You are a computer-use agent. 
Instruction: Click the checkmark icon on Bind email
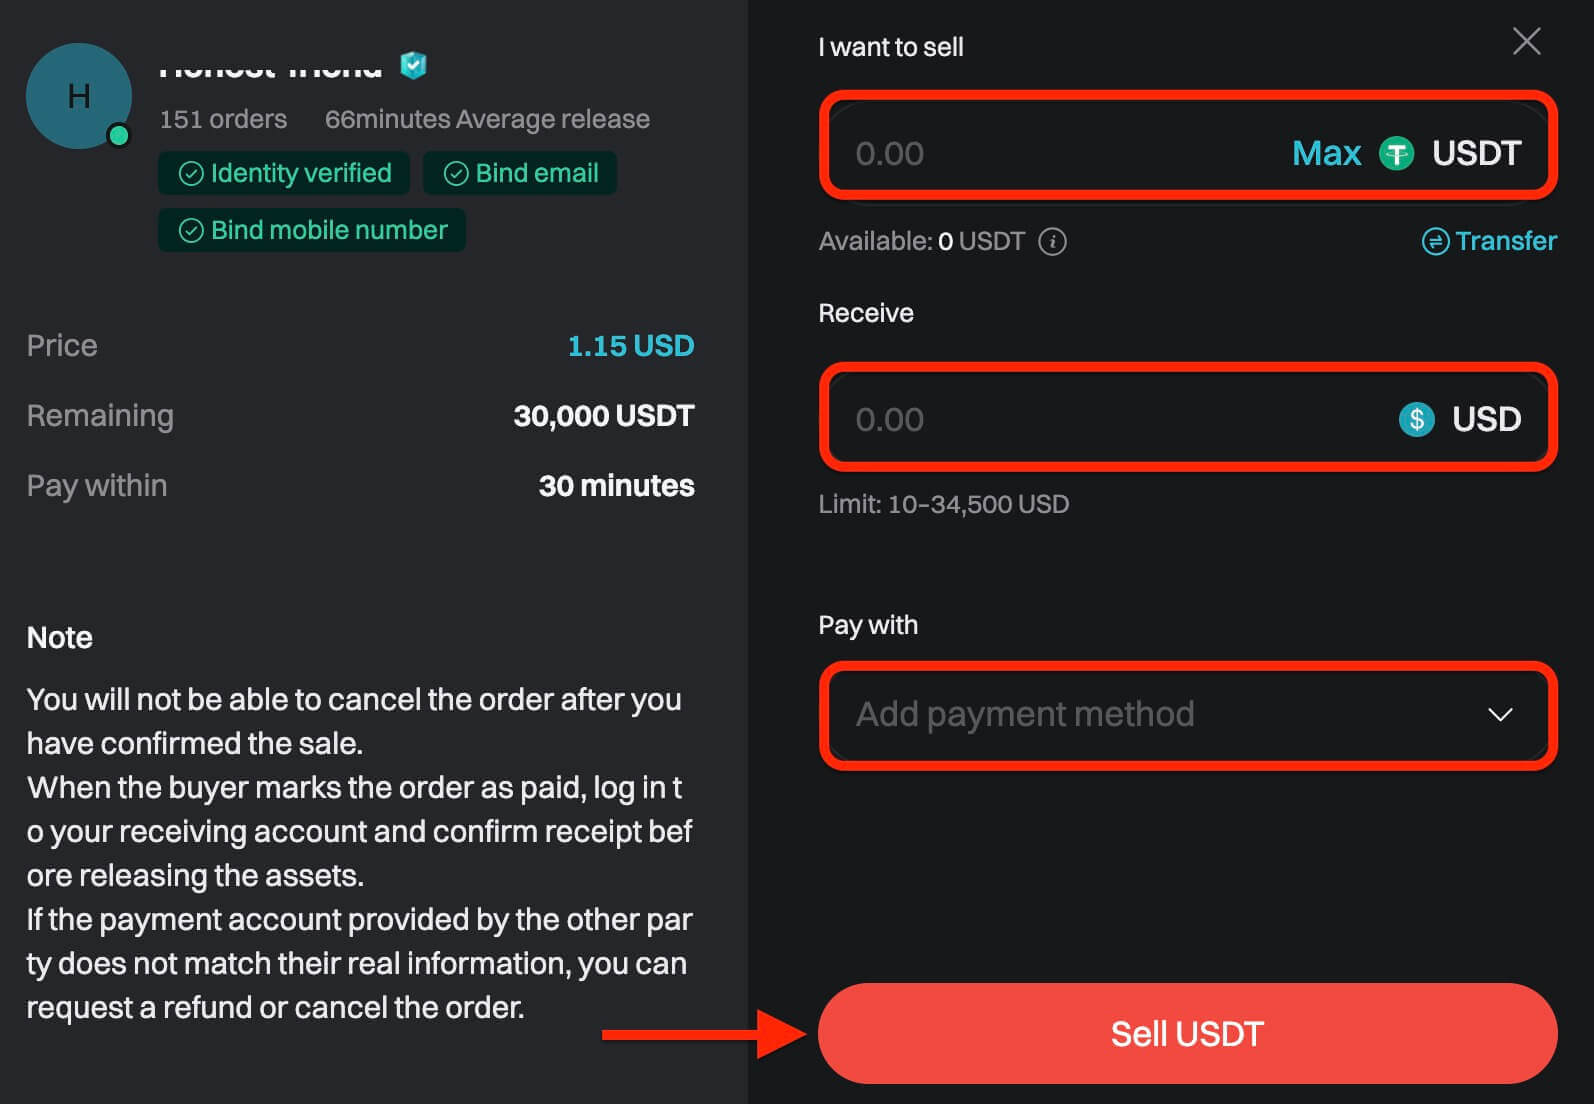pyautogui.click(x=456, y=174)
